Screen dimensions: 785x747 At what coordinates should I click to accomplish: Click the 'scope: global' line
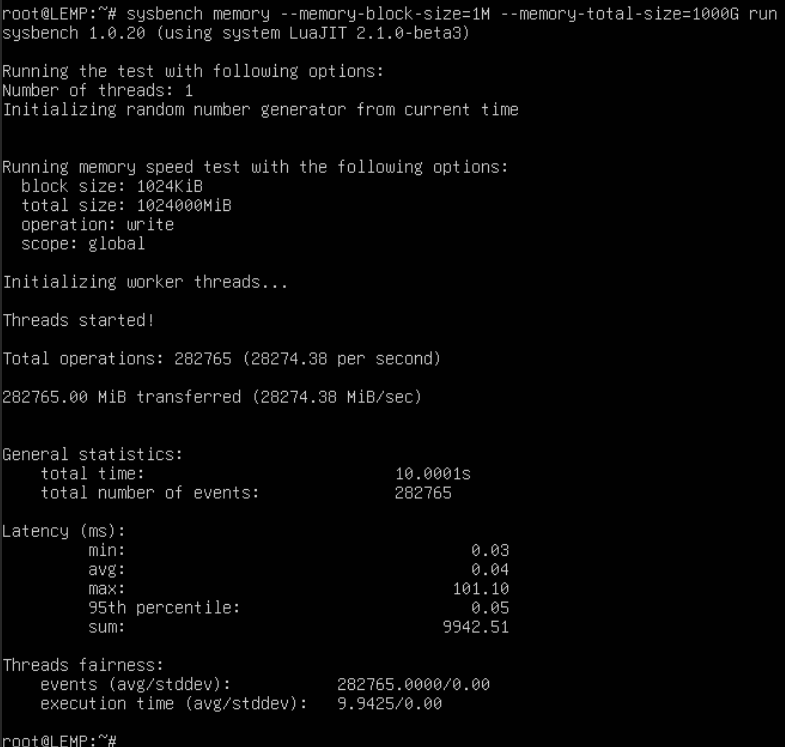click(83, 244)
